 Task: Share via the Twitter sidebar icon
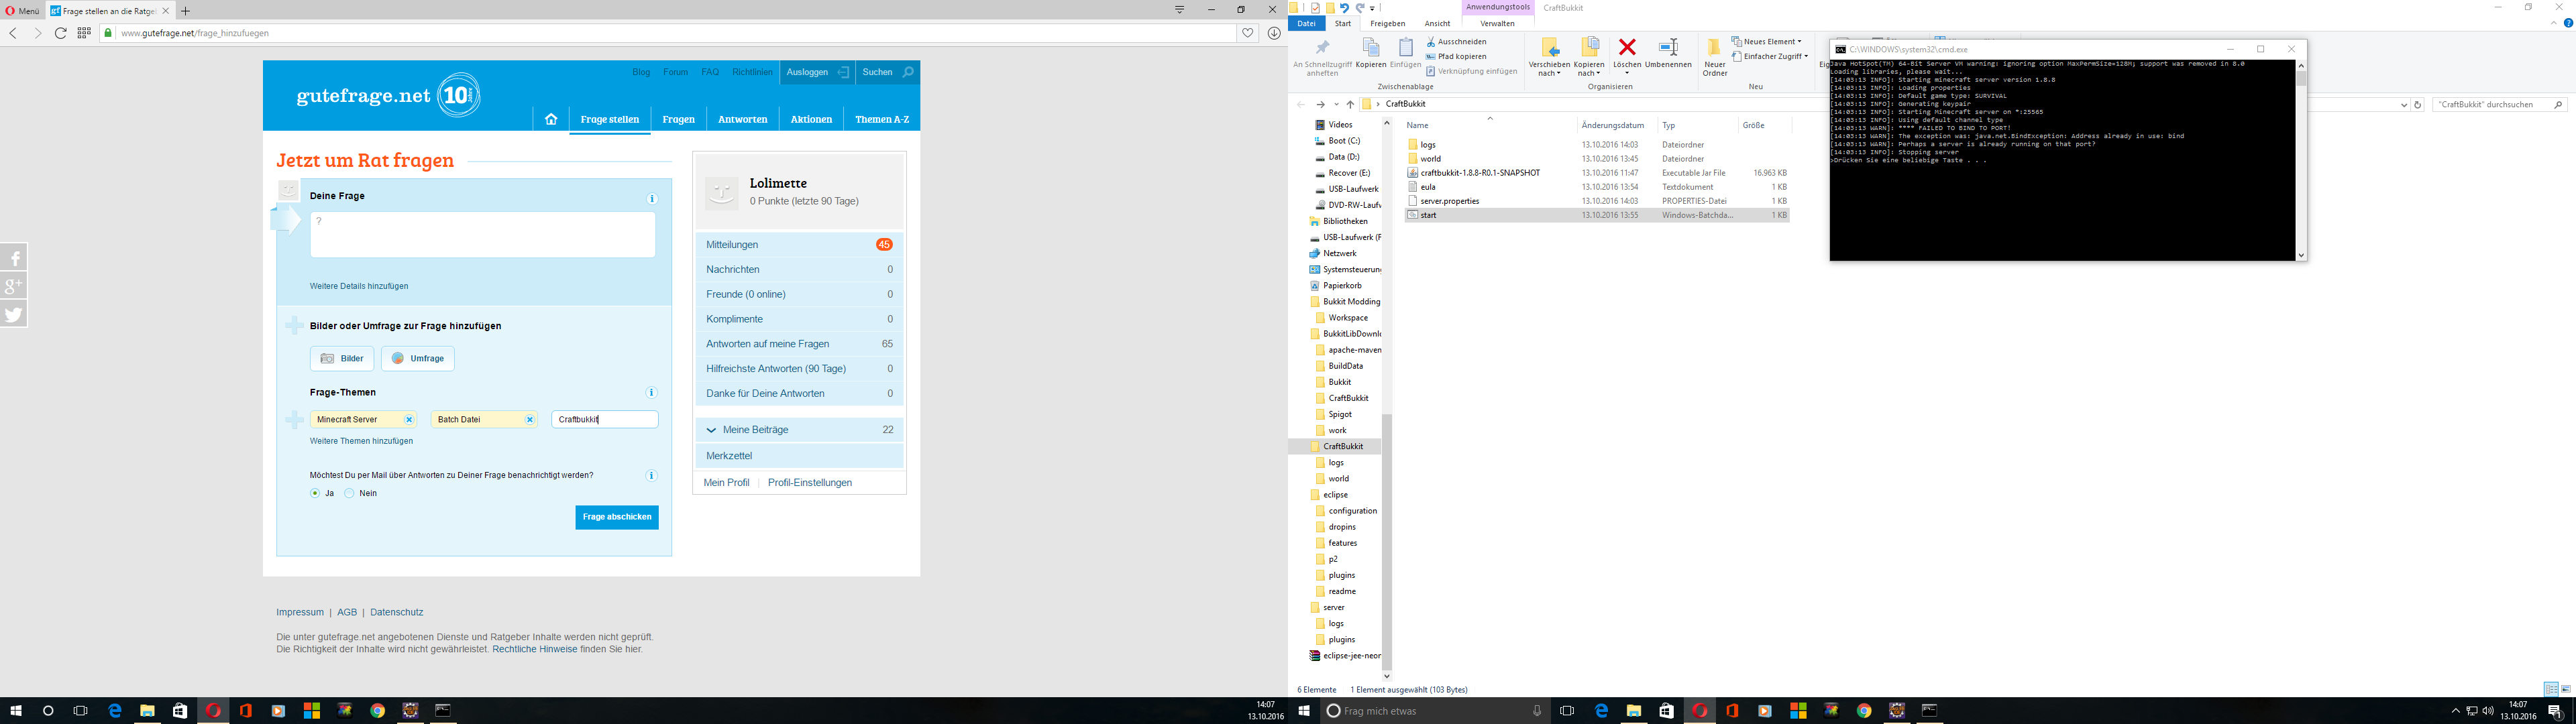(x=14, y=314)
